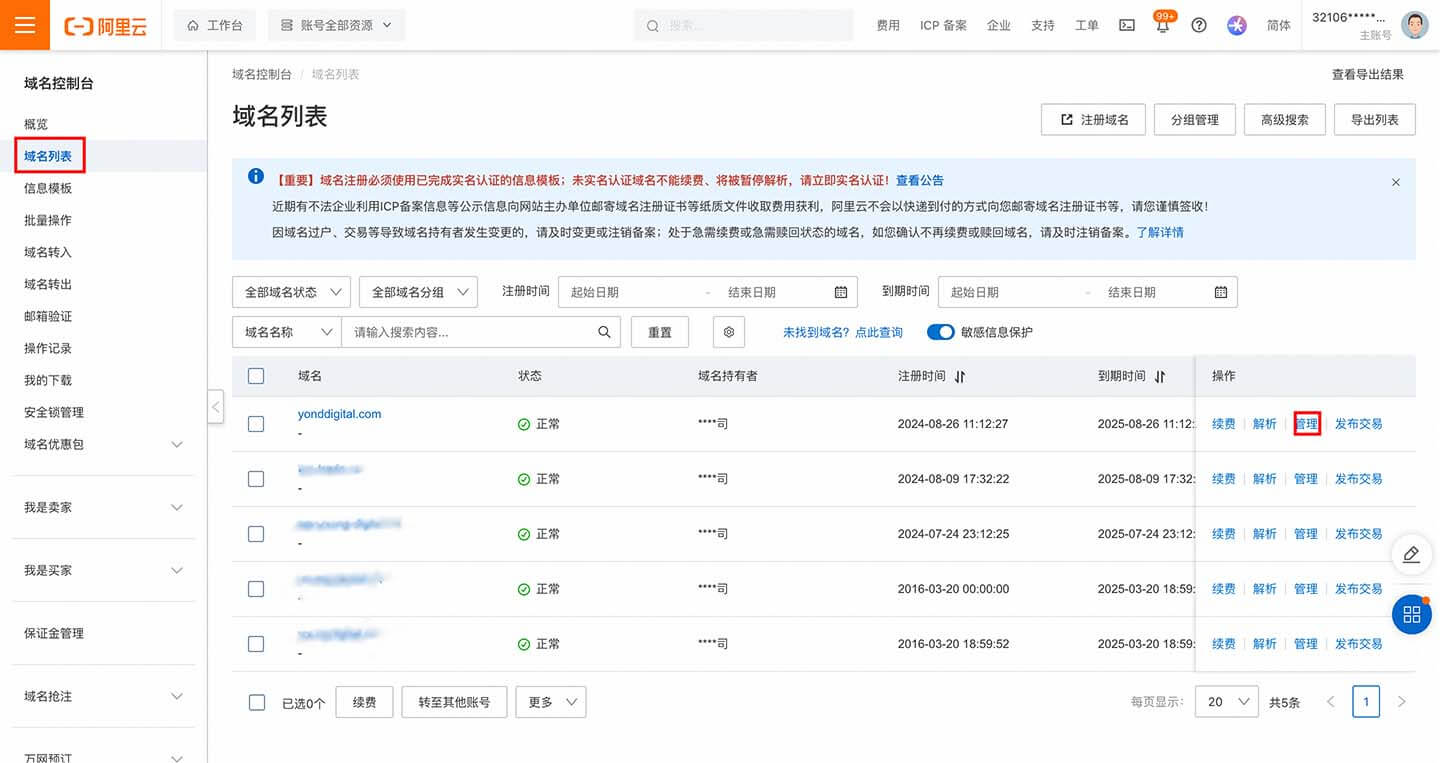Screen dimensions: 1440x763
Task: Sort by 到期时间 sort icon
Action: (x=1160, y=376)
